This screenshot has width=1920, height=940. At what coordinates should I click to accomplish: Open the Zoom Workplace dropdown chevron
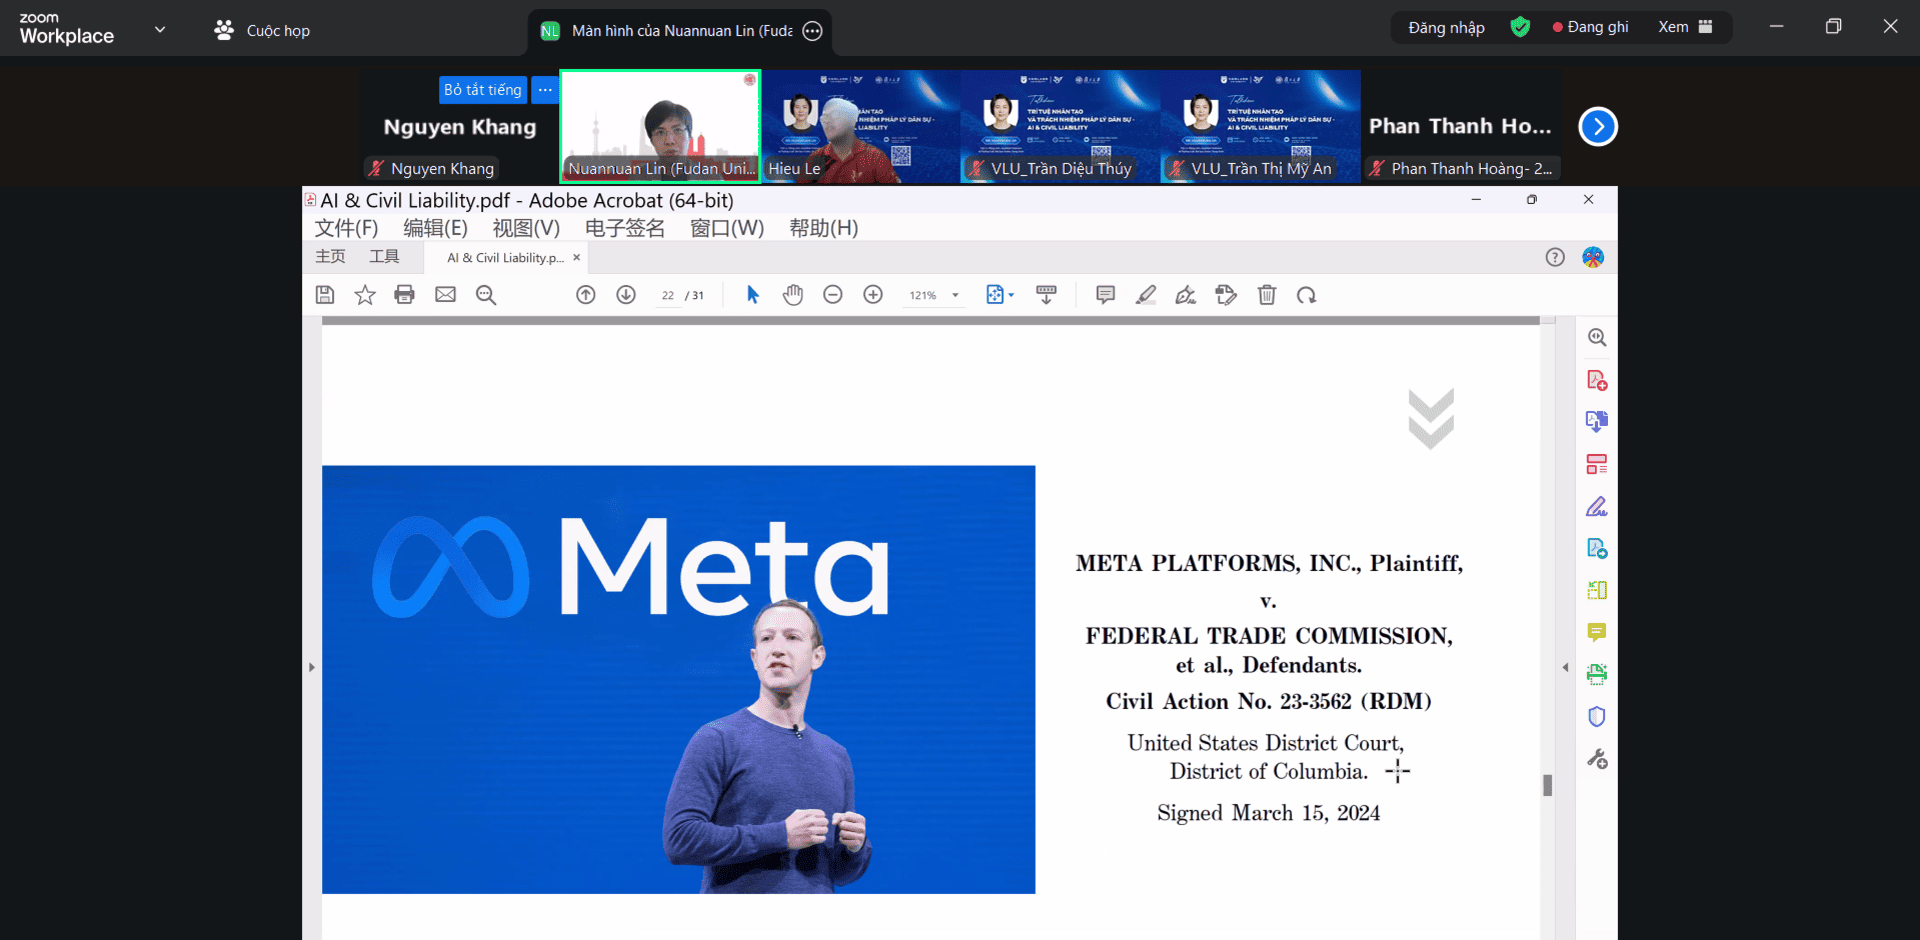pyautogui.click(x=160, y=29)
